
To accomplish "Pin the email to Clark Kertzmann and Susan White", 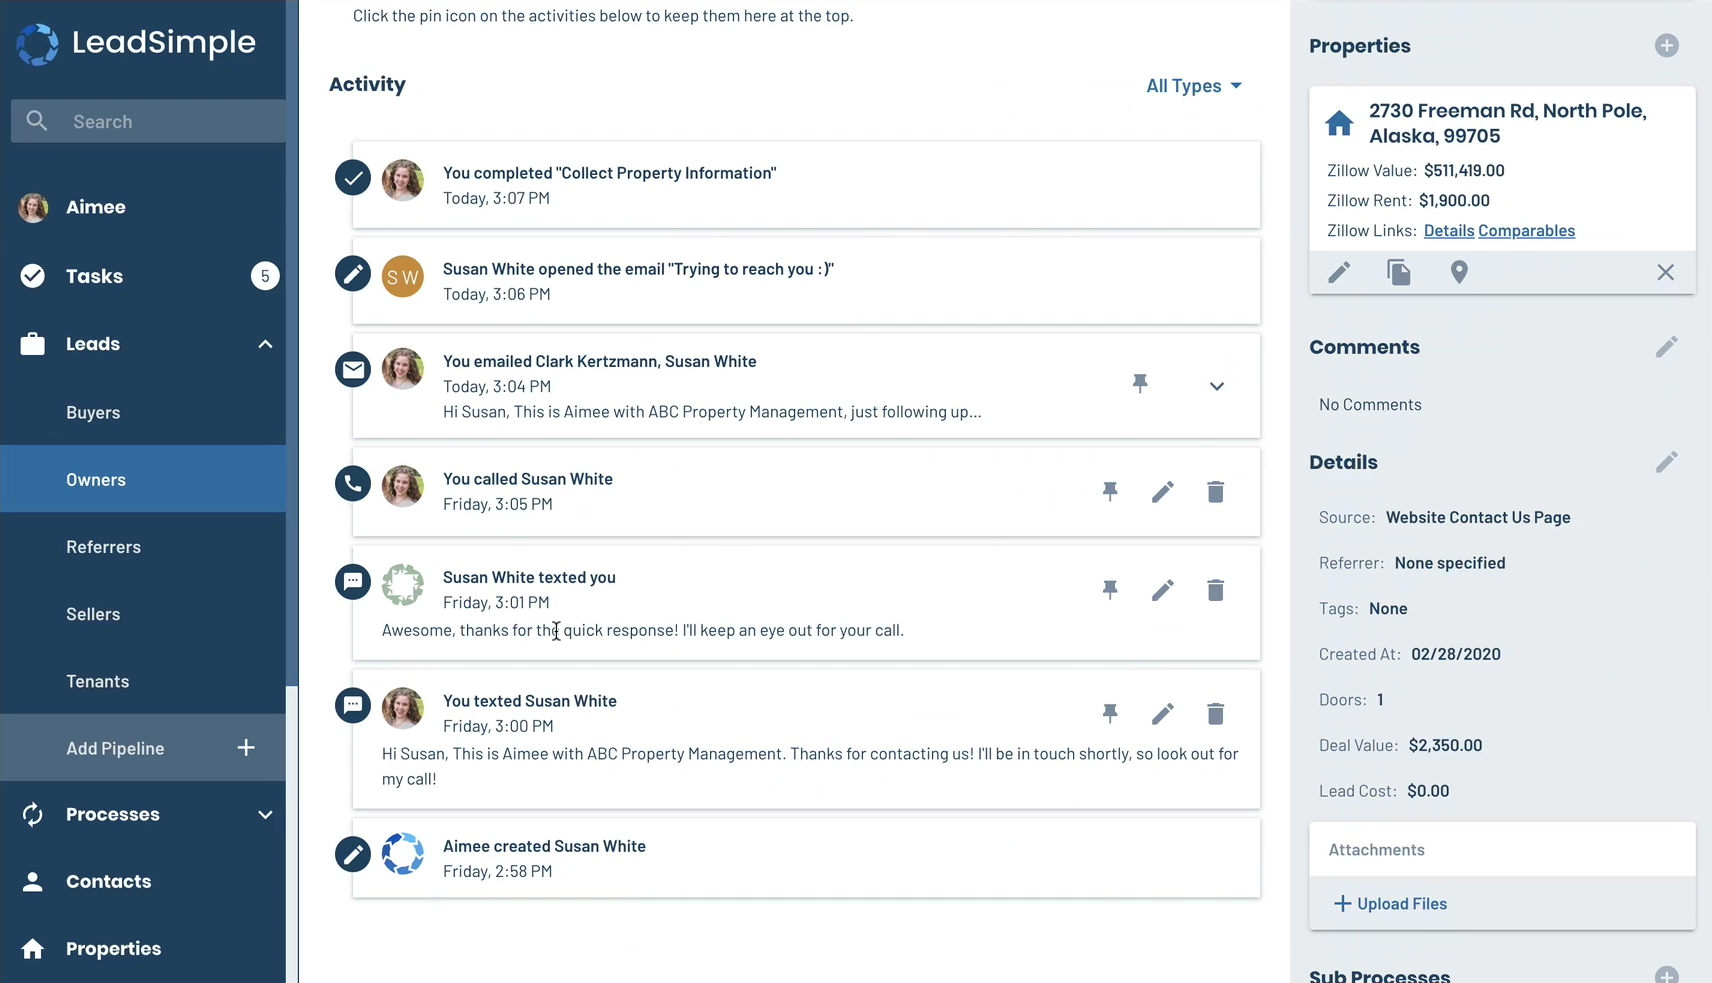I will (1141, 384).
